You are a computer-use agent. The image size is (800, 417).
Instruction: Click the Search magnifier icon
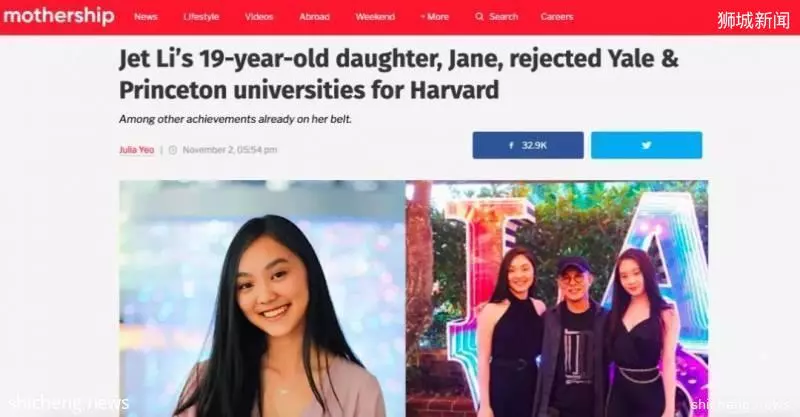coord(479,17)
